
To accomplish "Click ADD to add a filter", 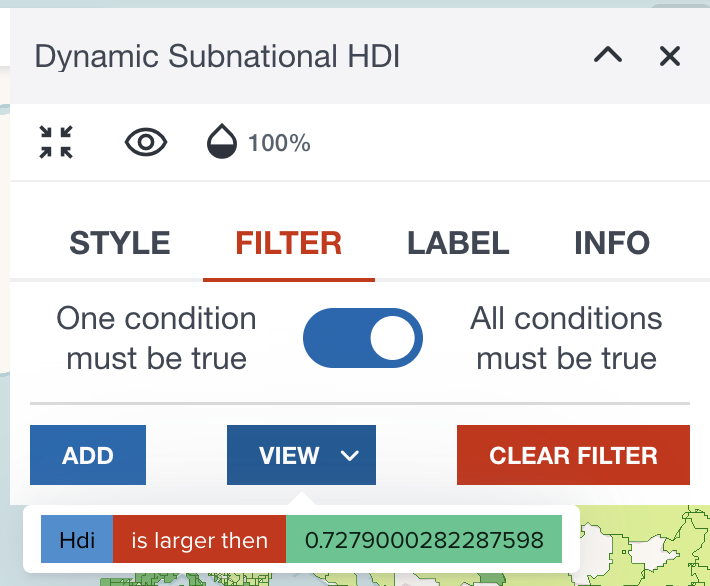I will click(x=88, y=455).
